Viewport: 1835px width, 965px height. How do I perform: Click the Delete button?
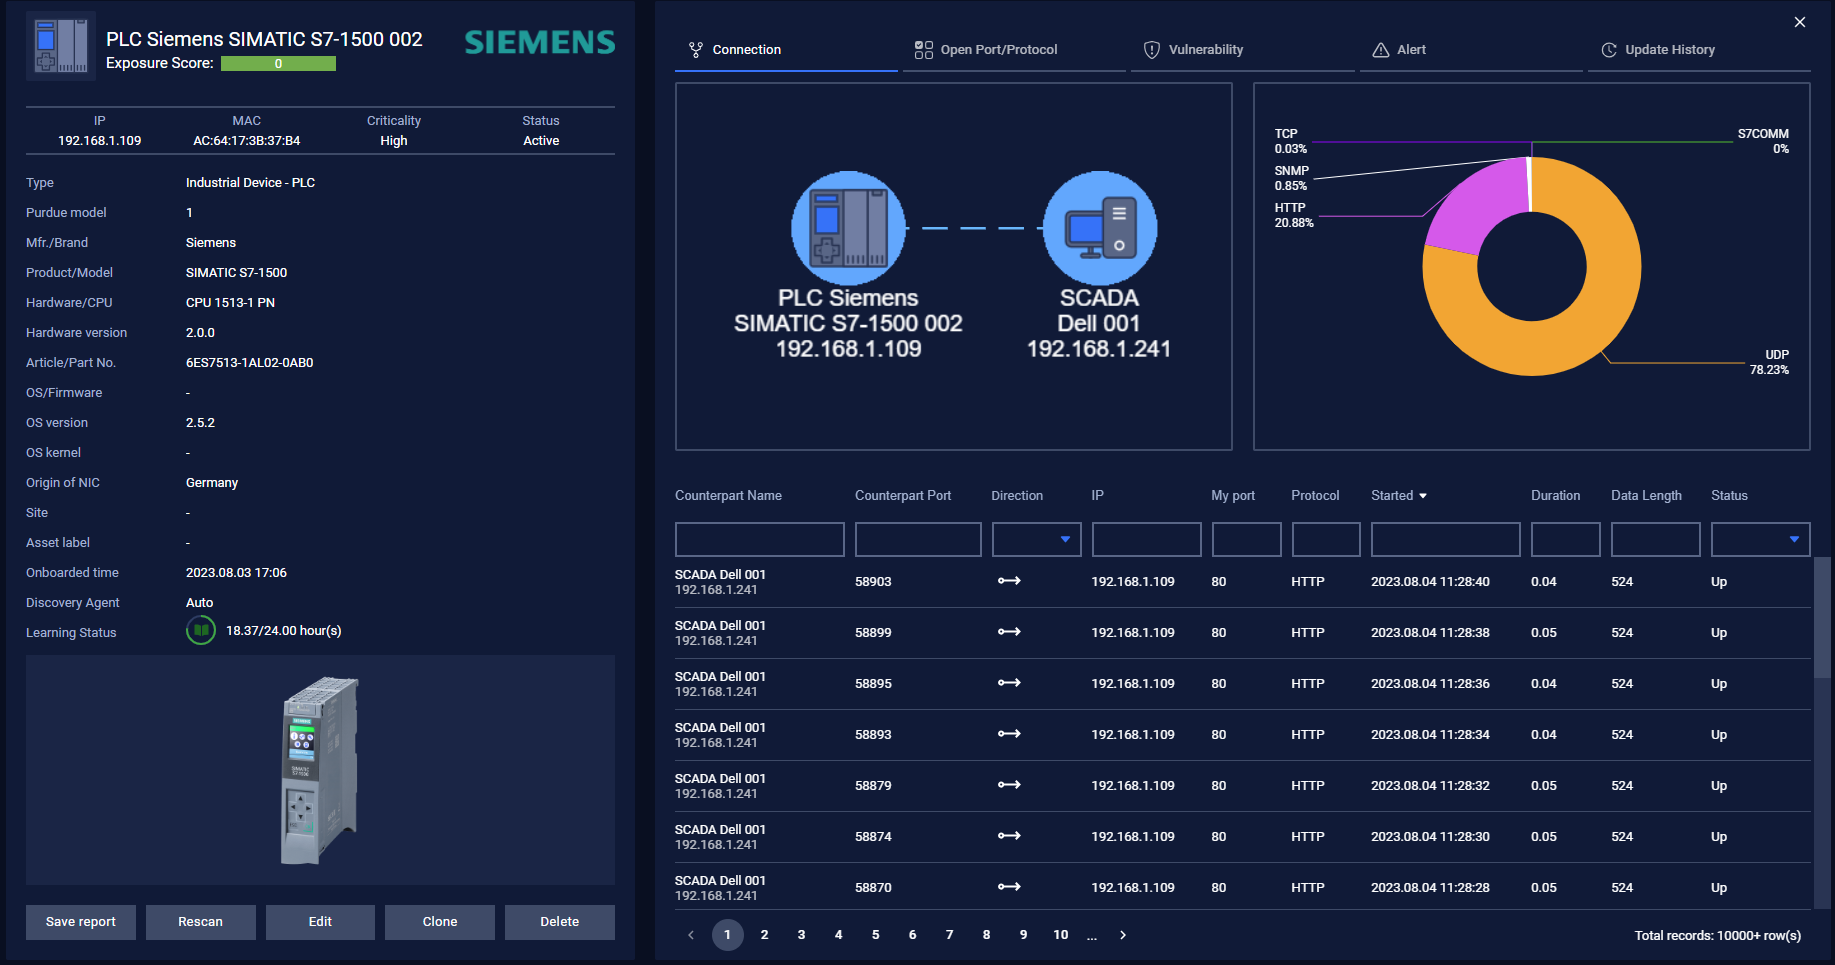(x=560, y=922)
